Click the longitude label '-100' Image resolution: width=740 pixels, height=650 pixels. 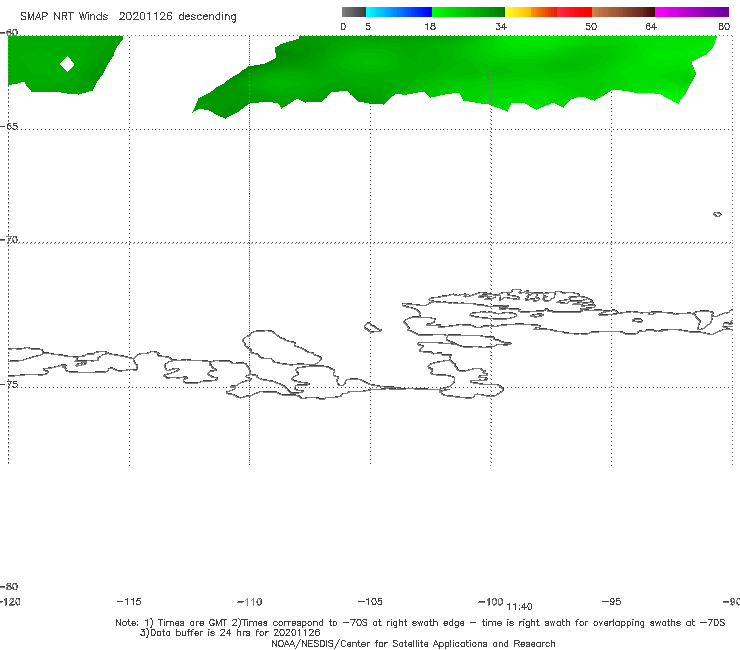coord(491,602)
